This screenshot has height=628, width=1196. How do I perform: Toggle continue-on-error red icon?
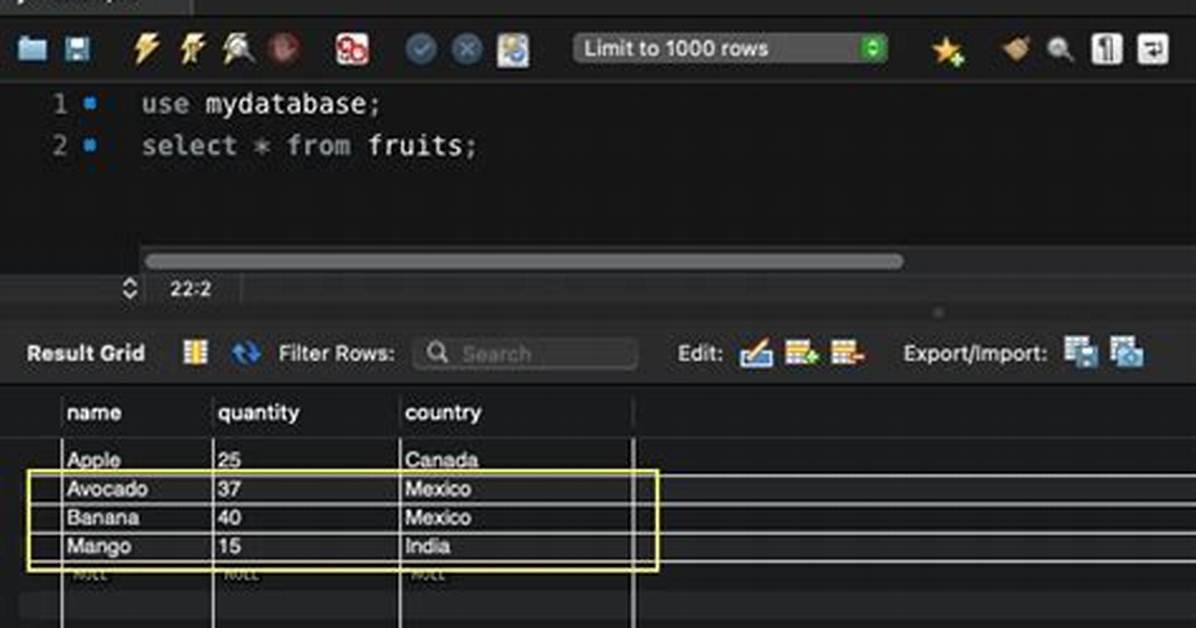tap(352, 50)
